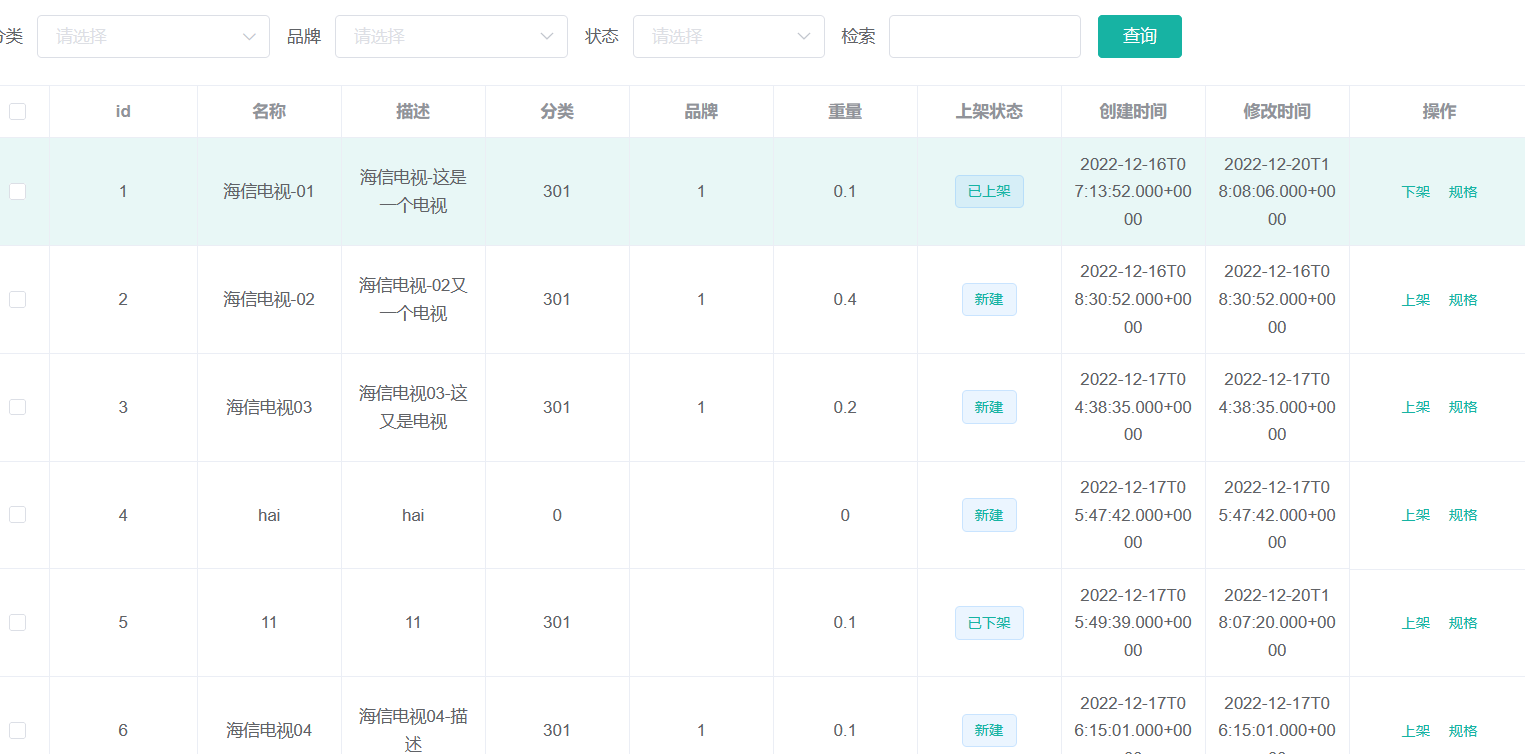The height and width of the screenshot is (754, 1525).
Task: Click modified time 2022-12-20T18:07:20
Action: click(x=1277, y=622)
